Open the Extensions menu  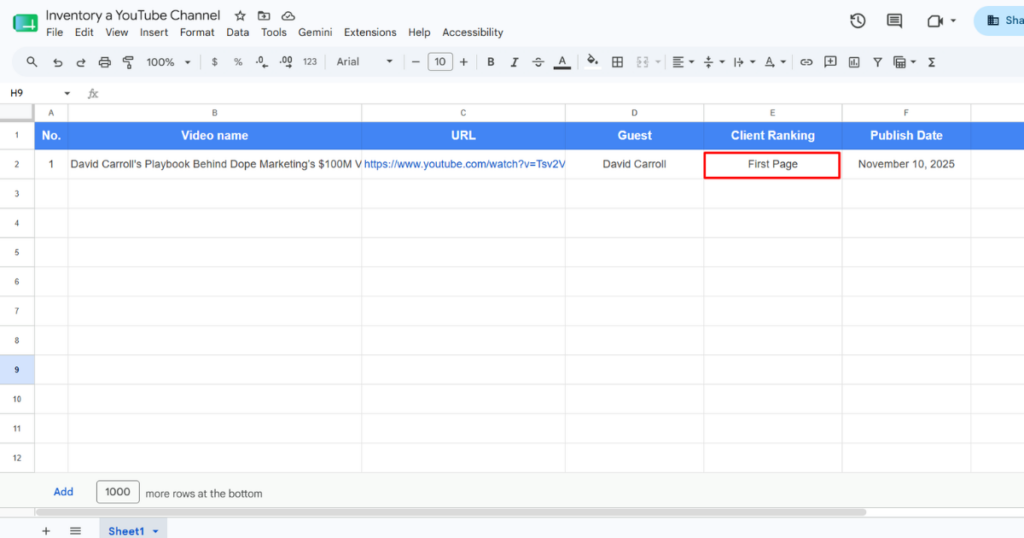coord(370,33)
